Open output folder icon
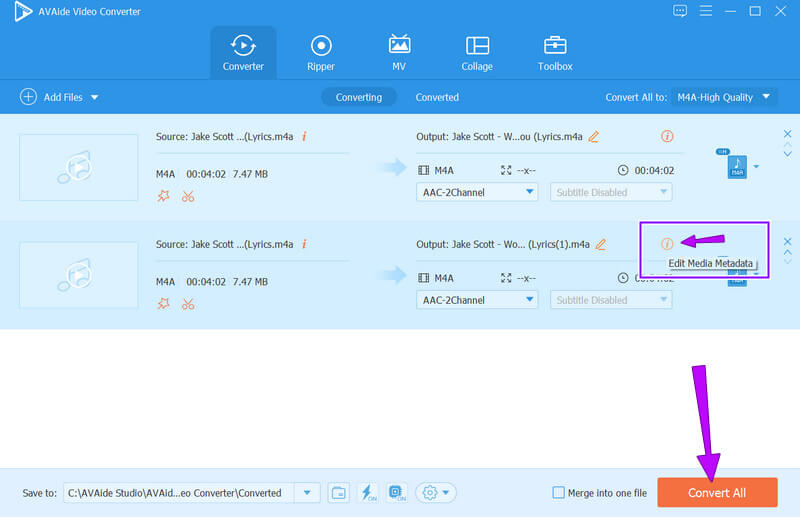800x517 pixels. (x=339, y=493)
